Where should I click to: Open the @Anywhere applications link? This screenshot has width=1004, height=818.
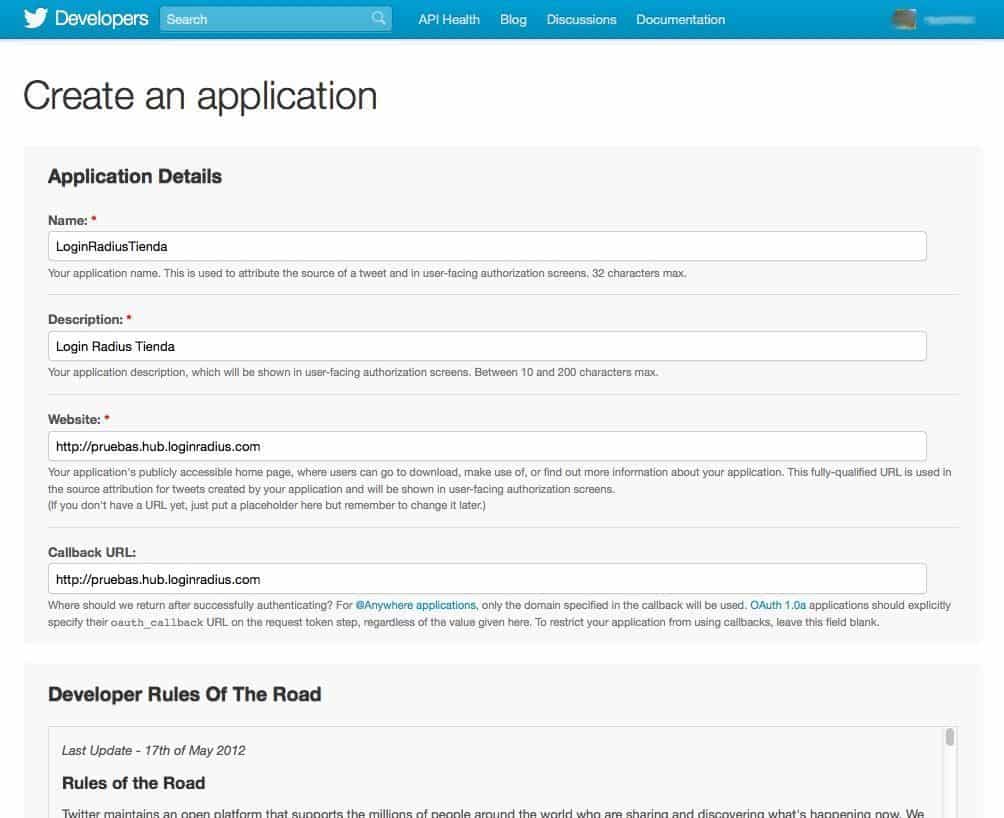click(416, 605)
